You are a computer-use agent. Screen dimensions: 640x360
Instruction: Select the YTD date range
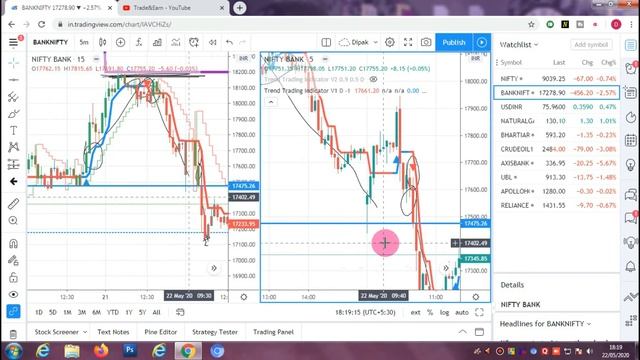click(113, 312)
